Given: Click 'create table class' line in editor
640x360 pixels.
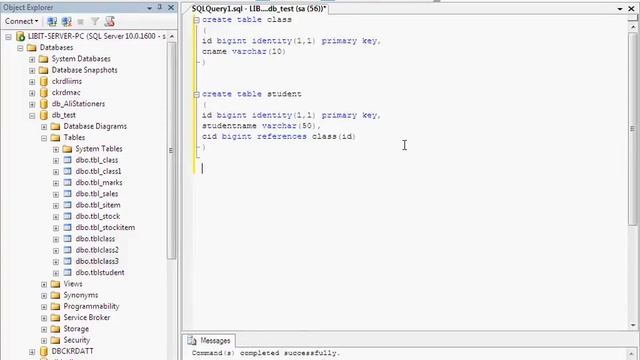Looking at the screenshot, I should pyautogui.click(x=247, y=20).
